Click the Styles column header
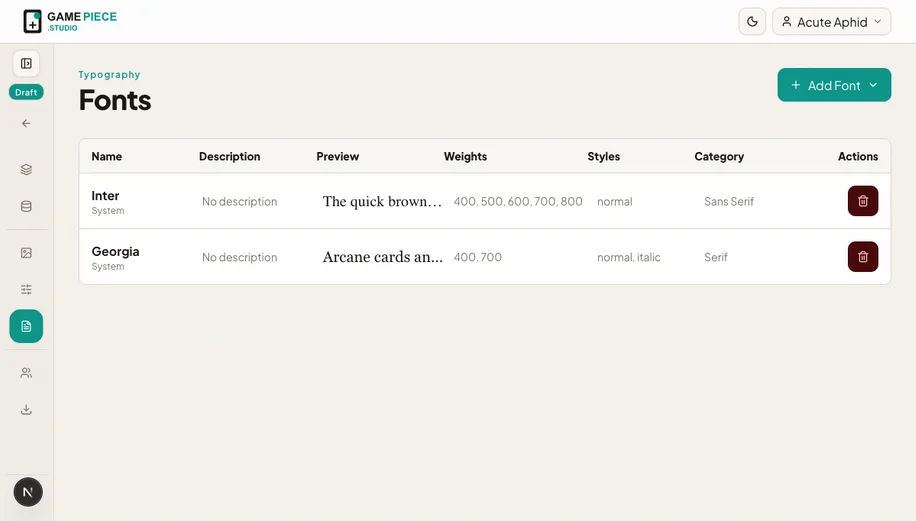 [603, 156]
